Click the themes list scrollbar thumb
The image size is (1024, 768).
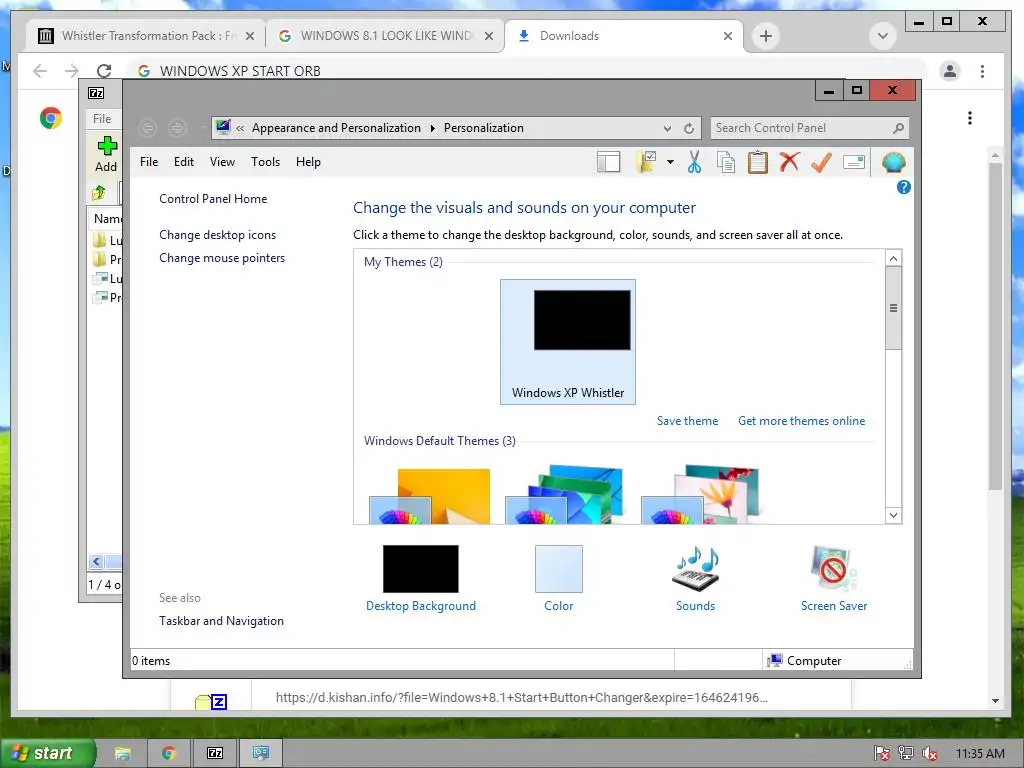pos(893,308)
